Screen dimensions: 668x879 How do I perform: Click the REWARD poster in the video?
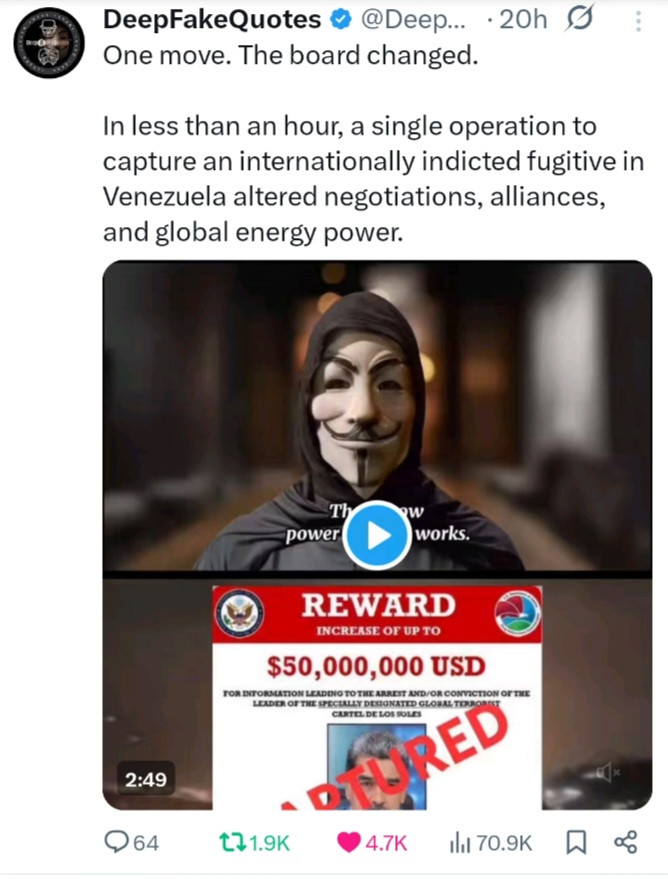click(x=377, y=697)
